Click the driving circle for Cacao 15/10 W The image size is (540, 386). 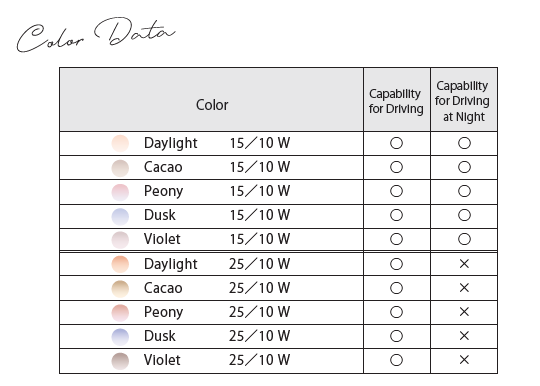(x=396, y=167)
